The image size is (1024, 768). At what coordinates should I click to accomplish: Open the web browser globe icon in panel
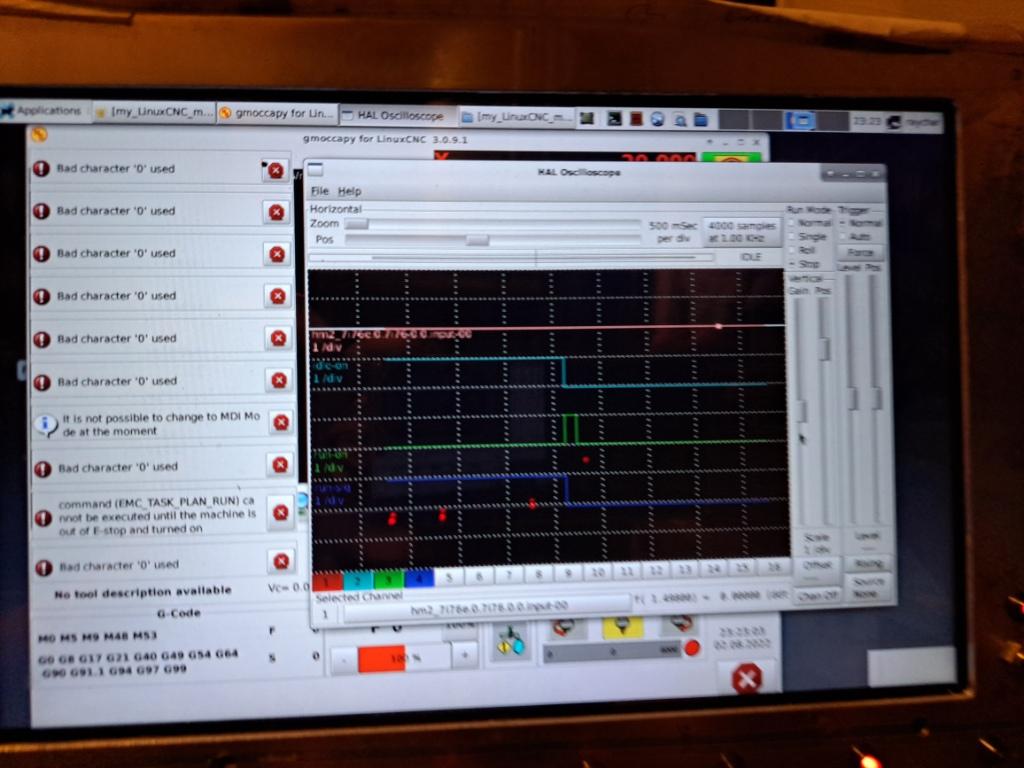coord(658,119)
